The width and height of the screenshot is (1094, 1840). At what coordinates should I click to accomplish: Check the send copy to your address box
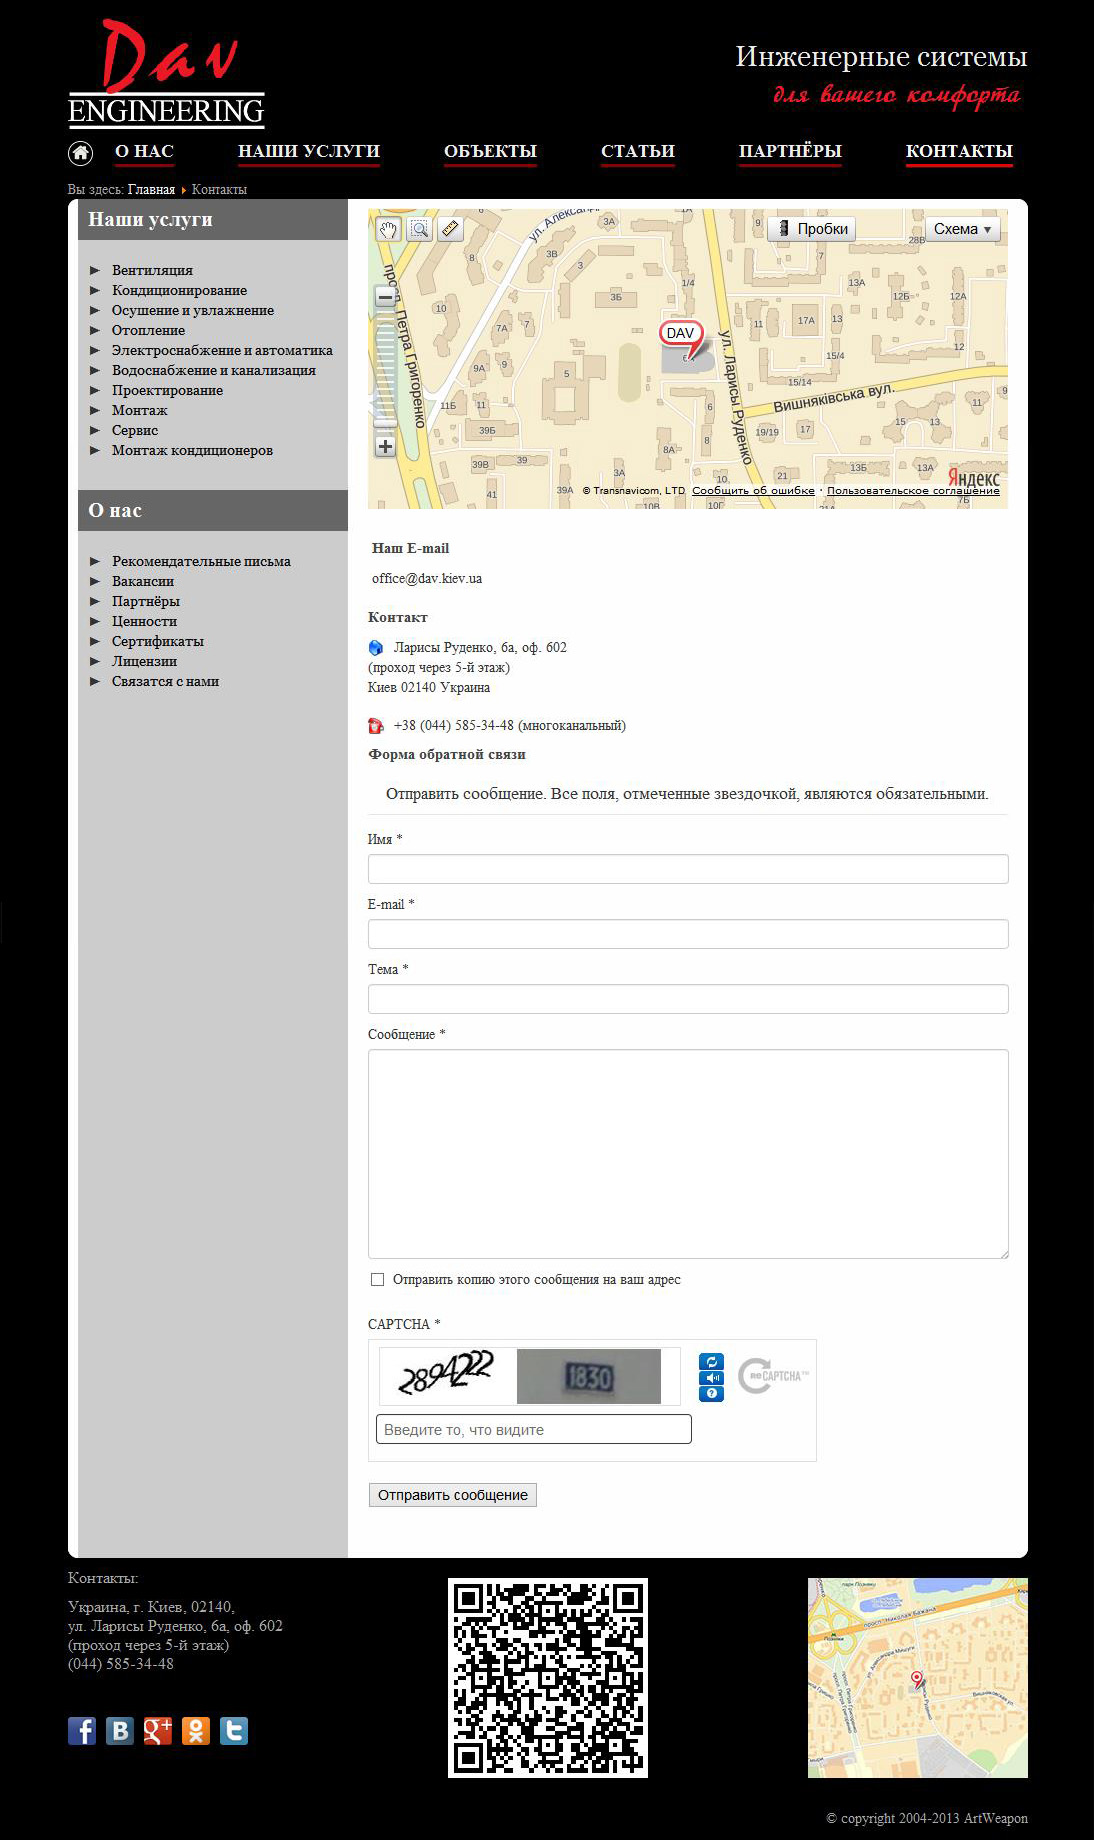(x=377, y=1280)
